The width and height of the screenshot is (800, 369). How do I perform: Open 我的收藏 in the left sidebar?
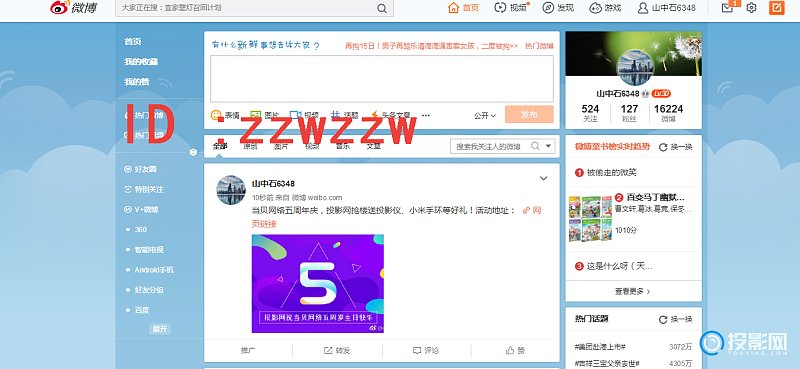(x=141, y=62)
